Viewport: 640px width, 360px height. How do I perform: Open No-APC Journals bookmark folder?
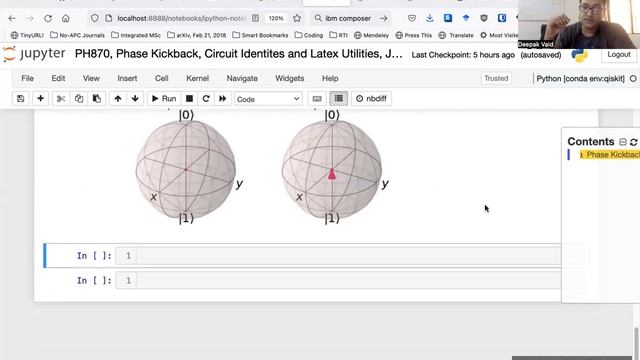(x=77, y=35)
